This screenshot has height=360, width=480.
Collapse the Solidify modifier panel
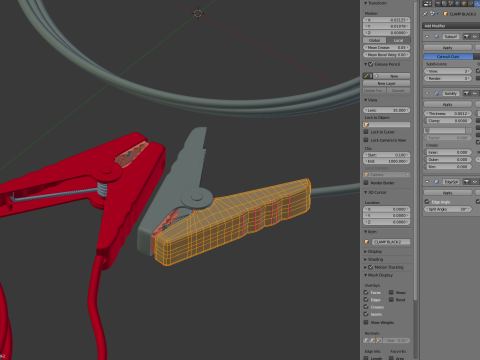pos(427,93)
